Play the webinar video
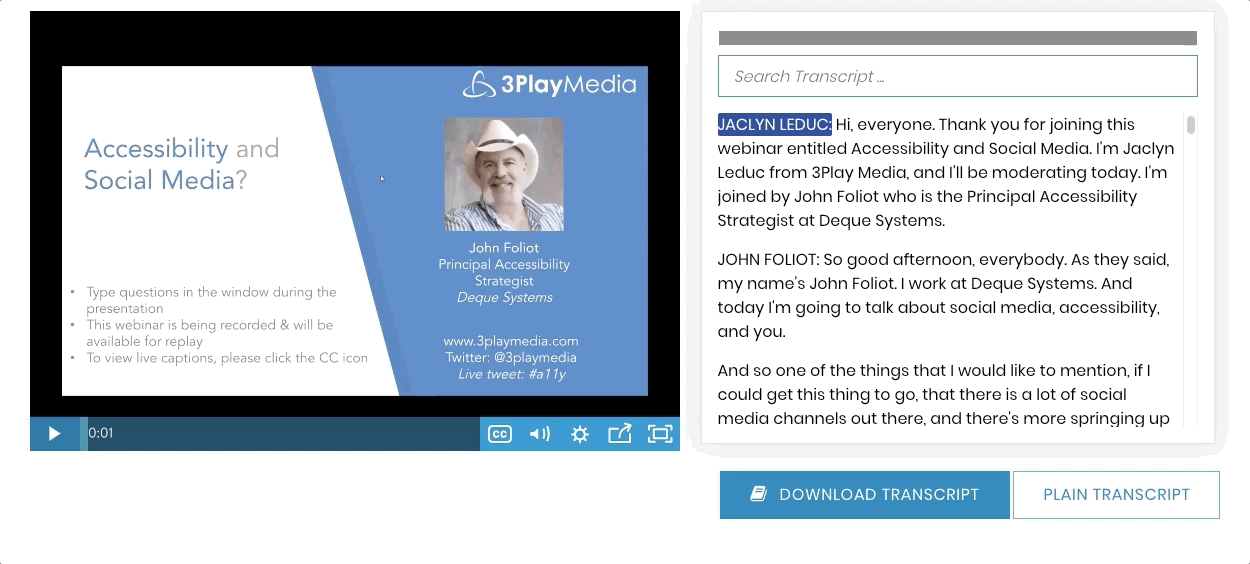 coord(54,433)
